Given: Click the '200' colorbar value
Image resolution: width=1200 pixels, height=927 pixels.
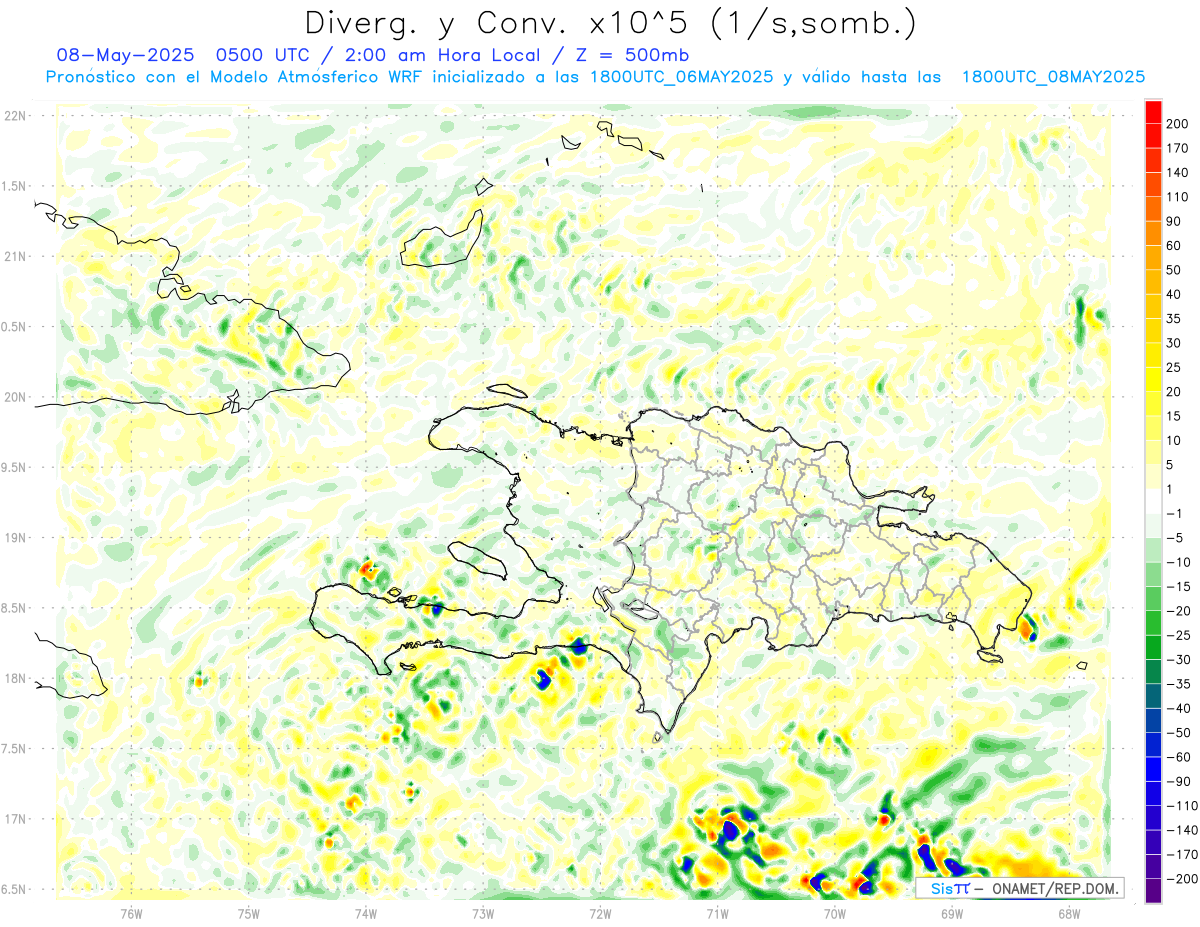Looking at the screenshot, I should [1179, 123].
